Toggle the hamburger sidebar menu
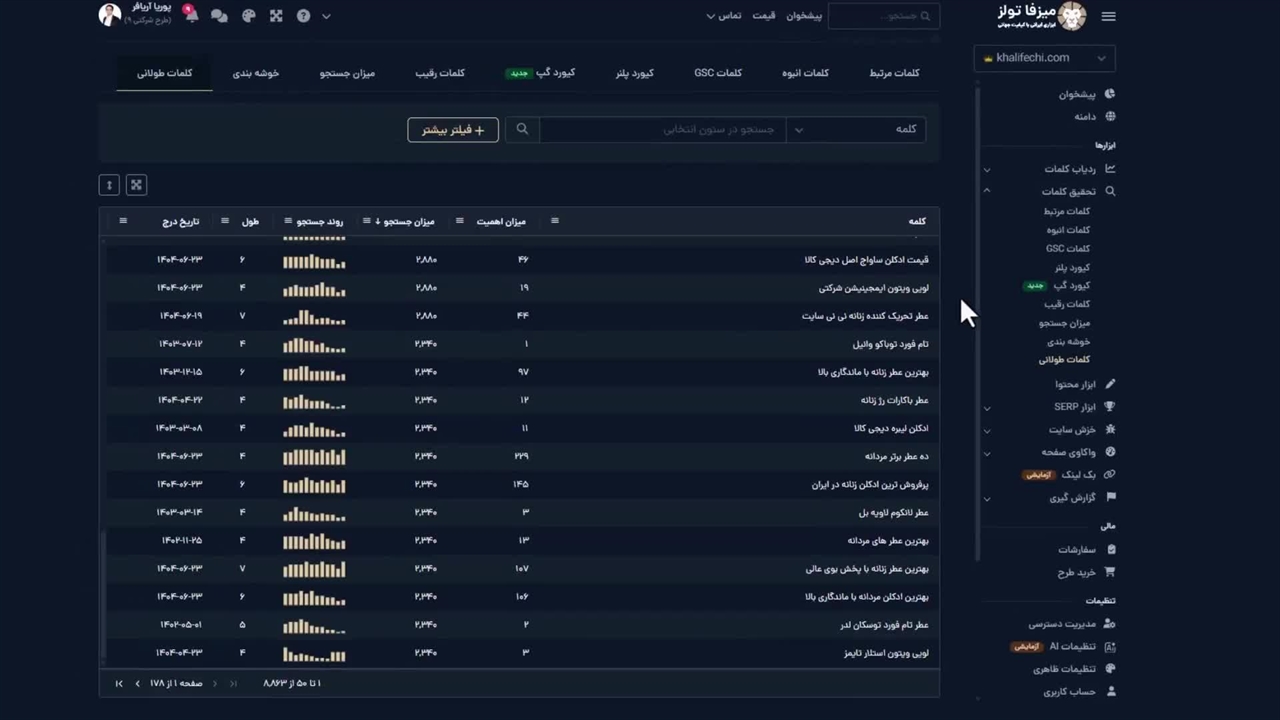The width and height of the screenshot is (1280, 720). 1108,16
